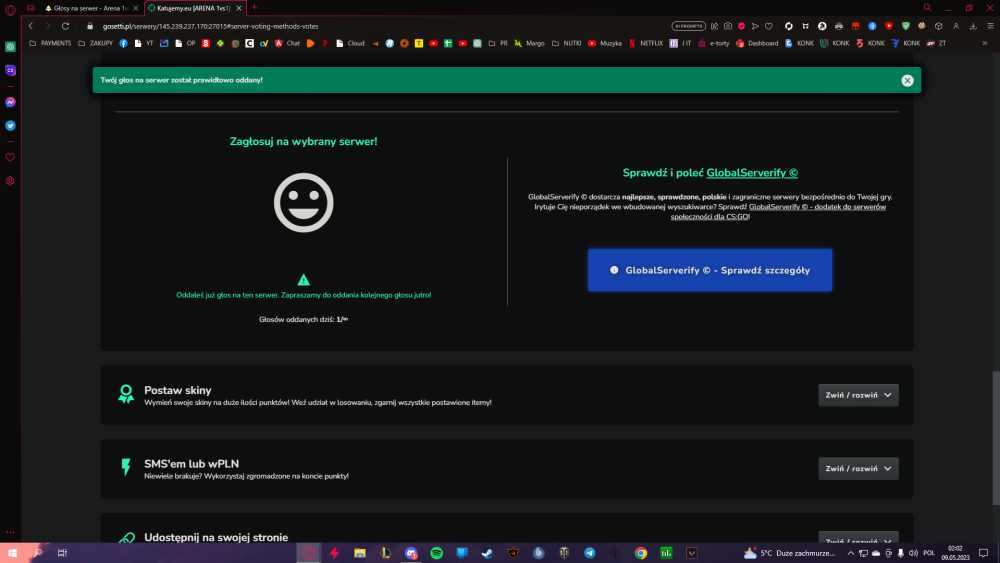Open the NETFLIX bookmark

click(x=645, y=43)
